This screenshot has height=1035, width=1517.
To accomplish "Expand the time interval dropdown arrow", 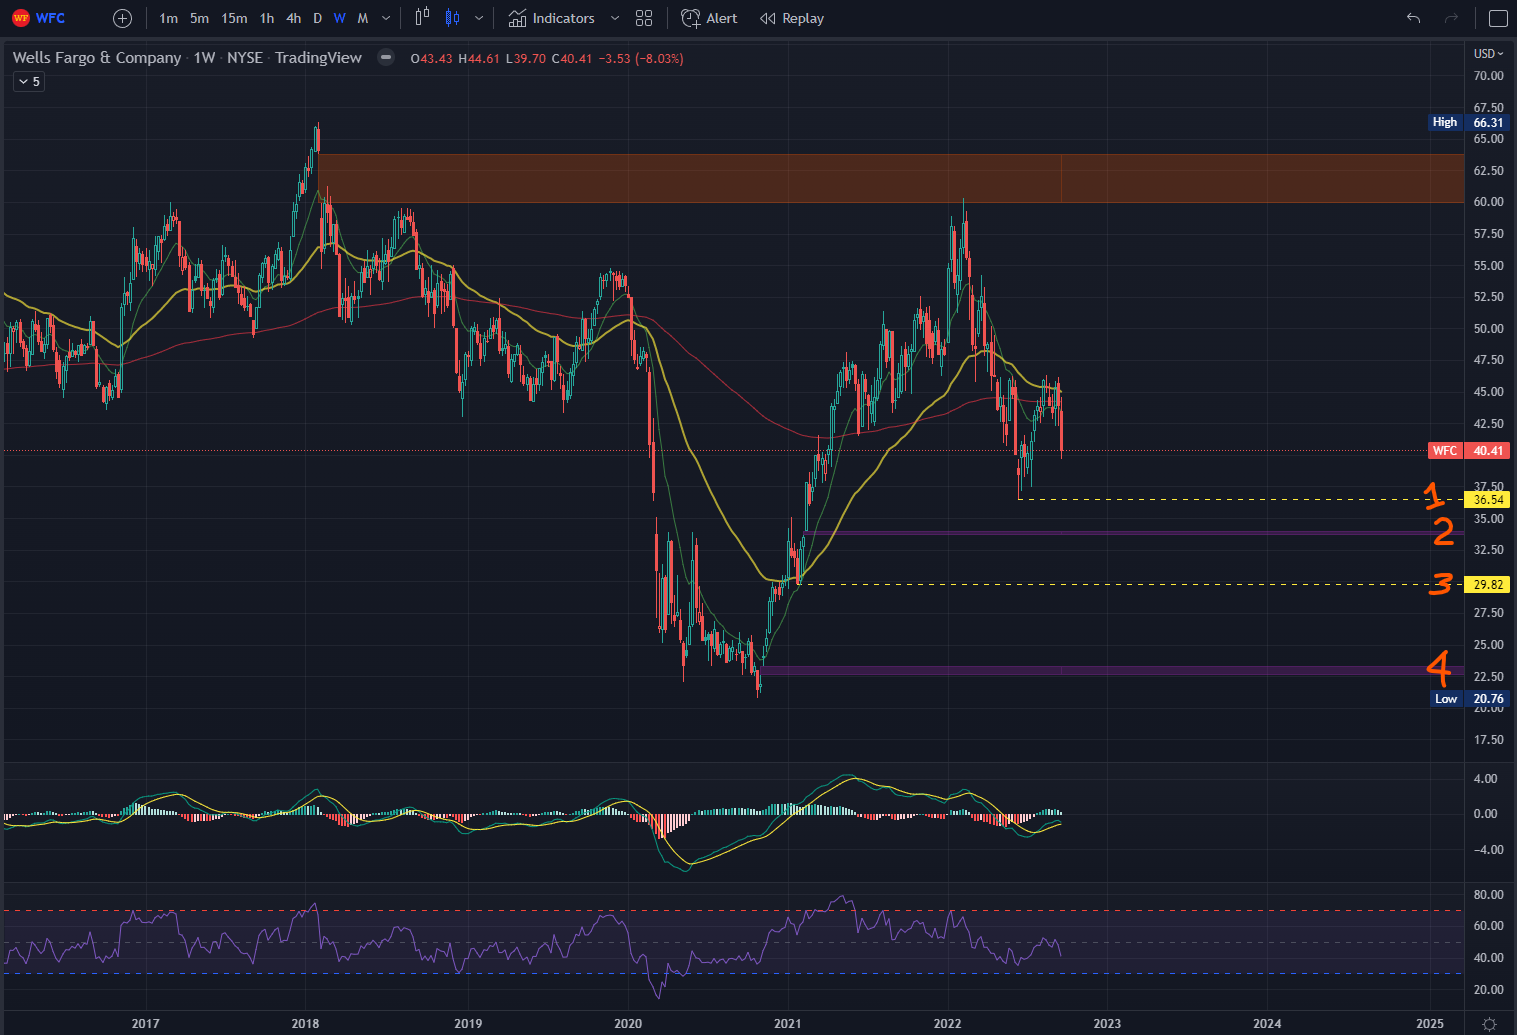I will 386,18.
